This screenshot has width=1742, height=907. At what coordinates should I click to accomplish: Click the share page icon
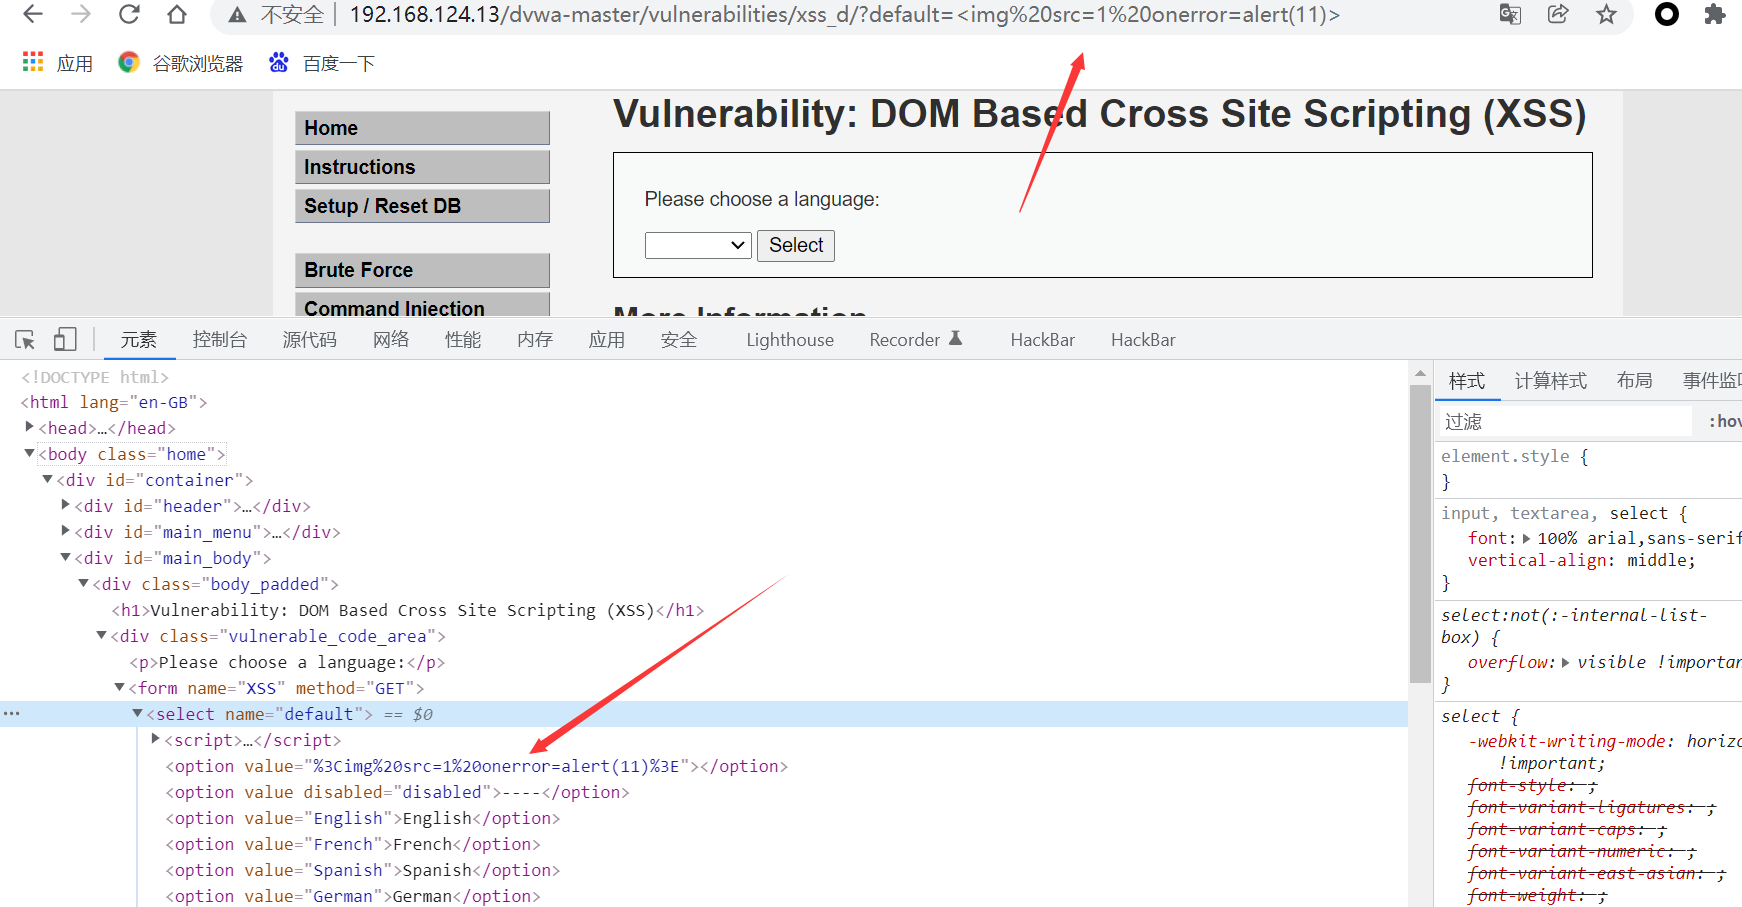[1558, 14]
